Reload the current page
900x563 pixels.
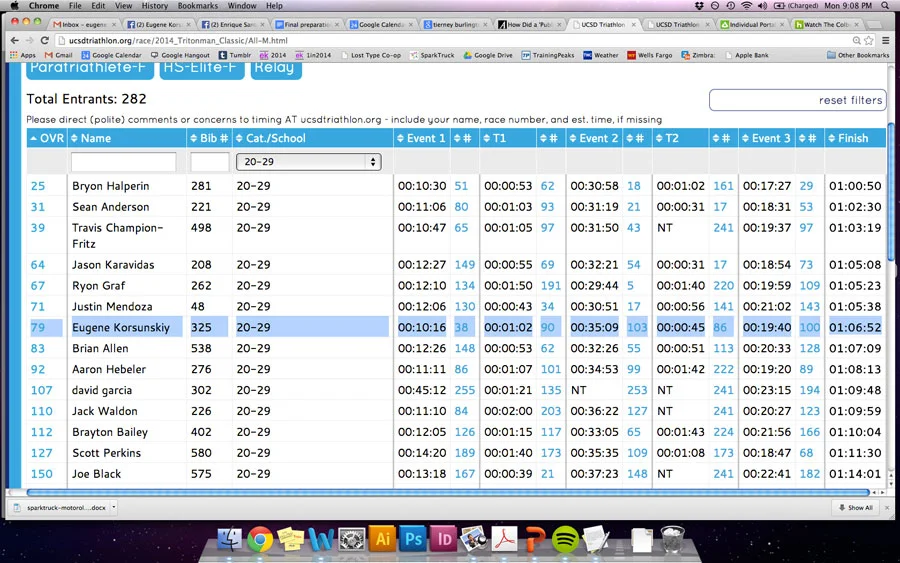pos(44,40)
